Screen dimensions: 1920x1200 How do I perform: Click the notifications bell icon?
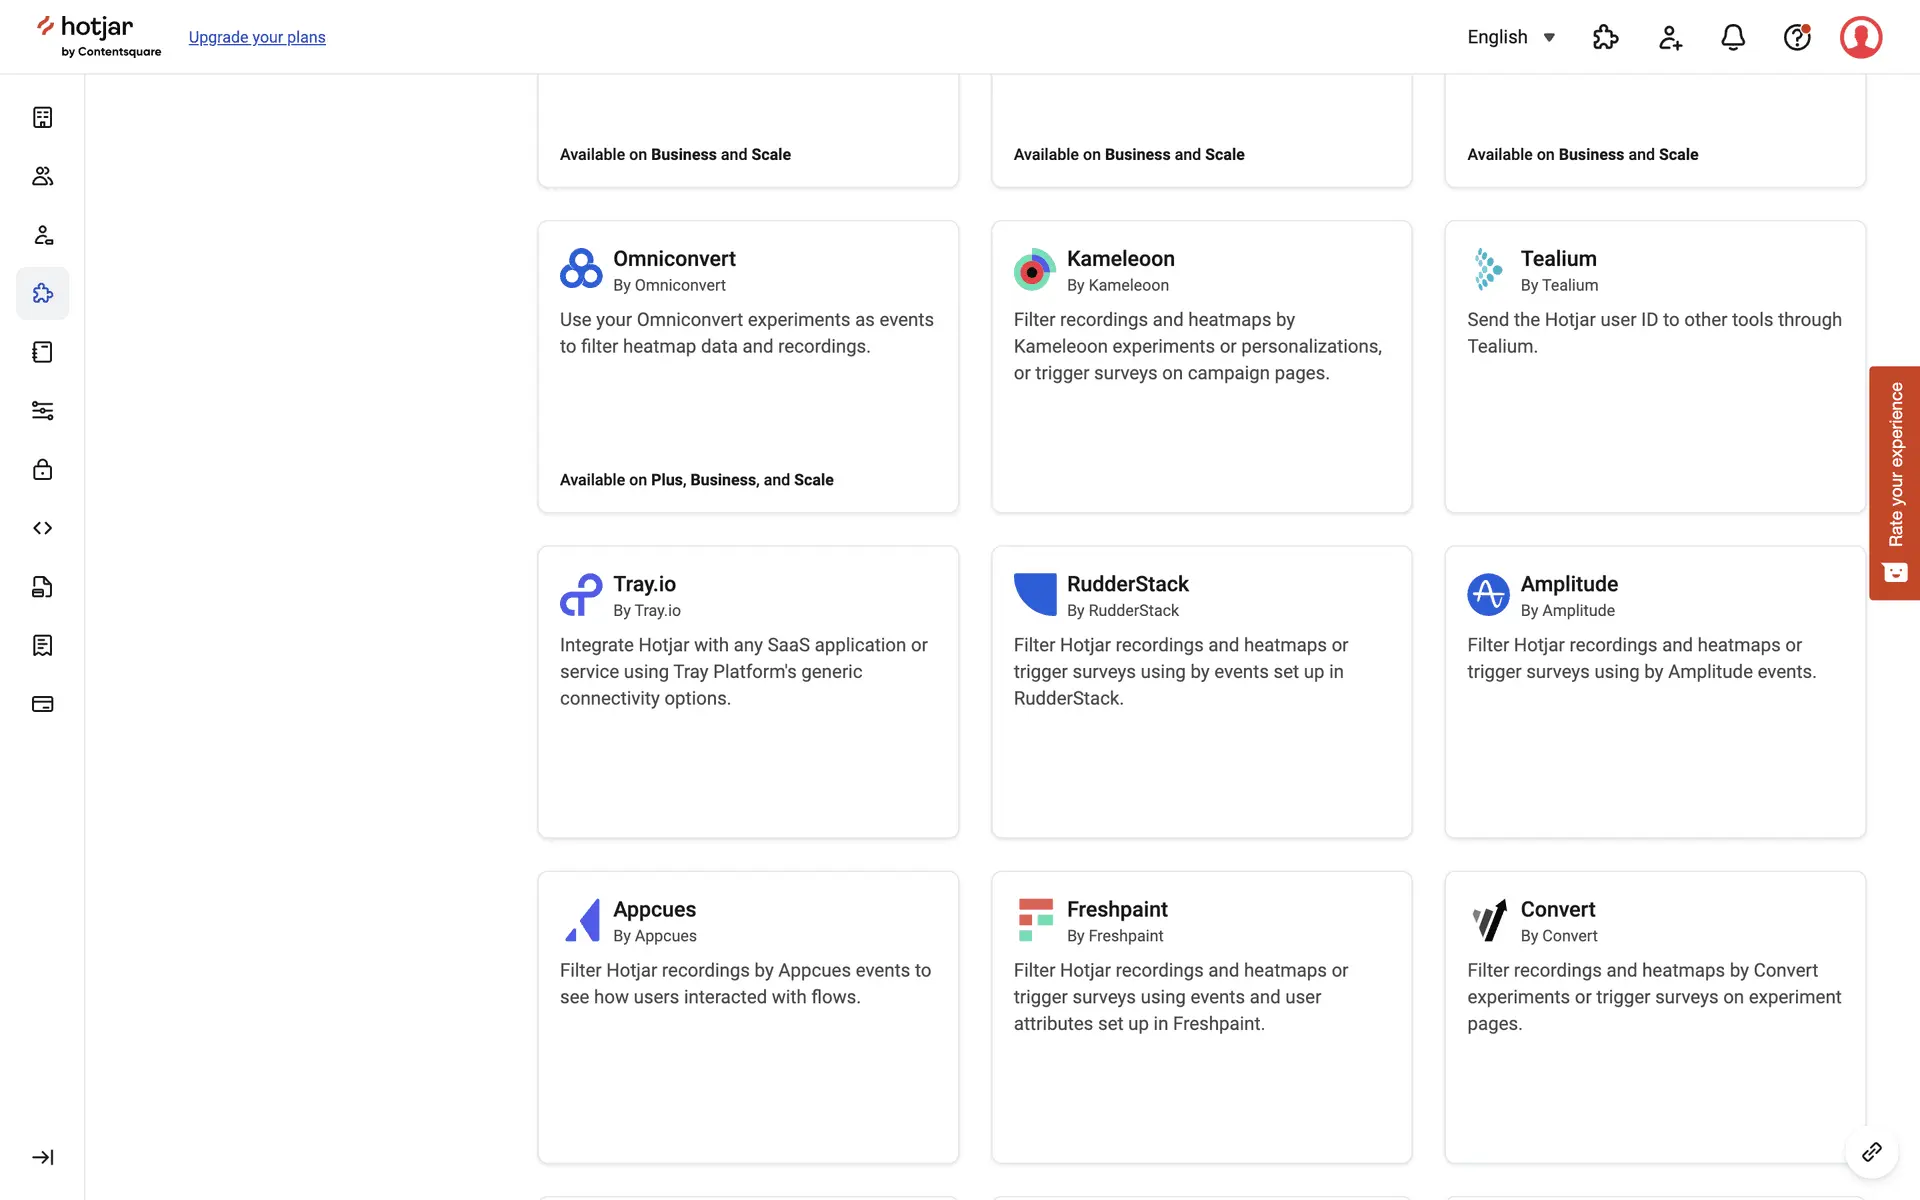click(x=1733, y=37)
